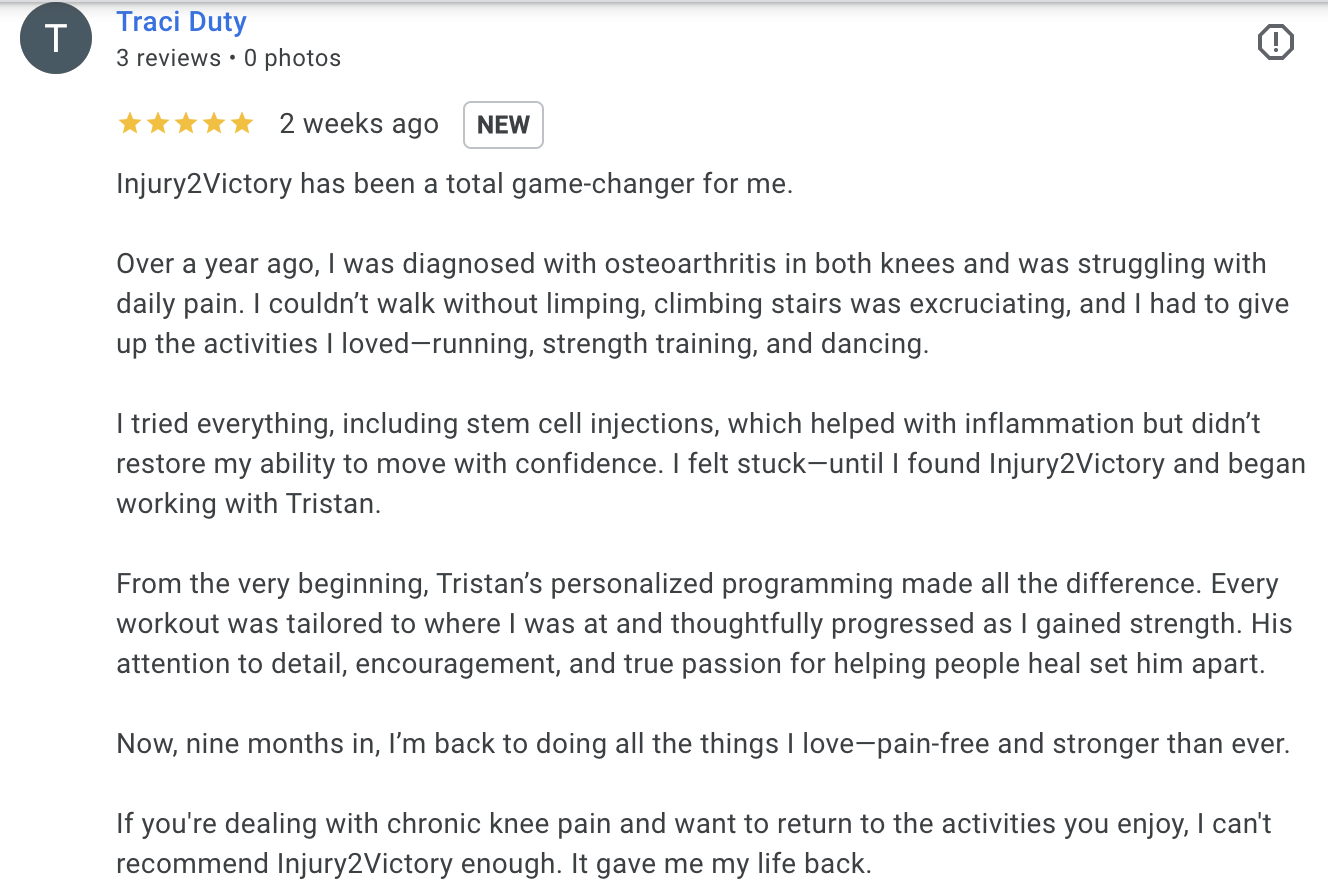This screenshot has width=1328, height=896.
Task: Click the "3 reviews" reviewer count
Action: (x=168, y=58)
